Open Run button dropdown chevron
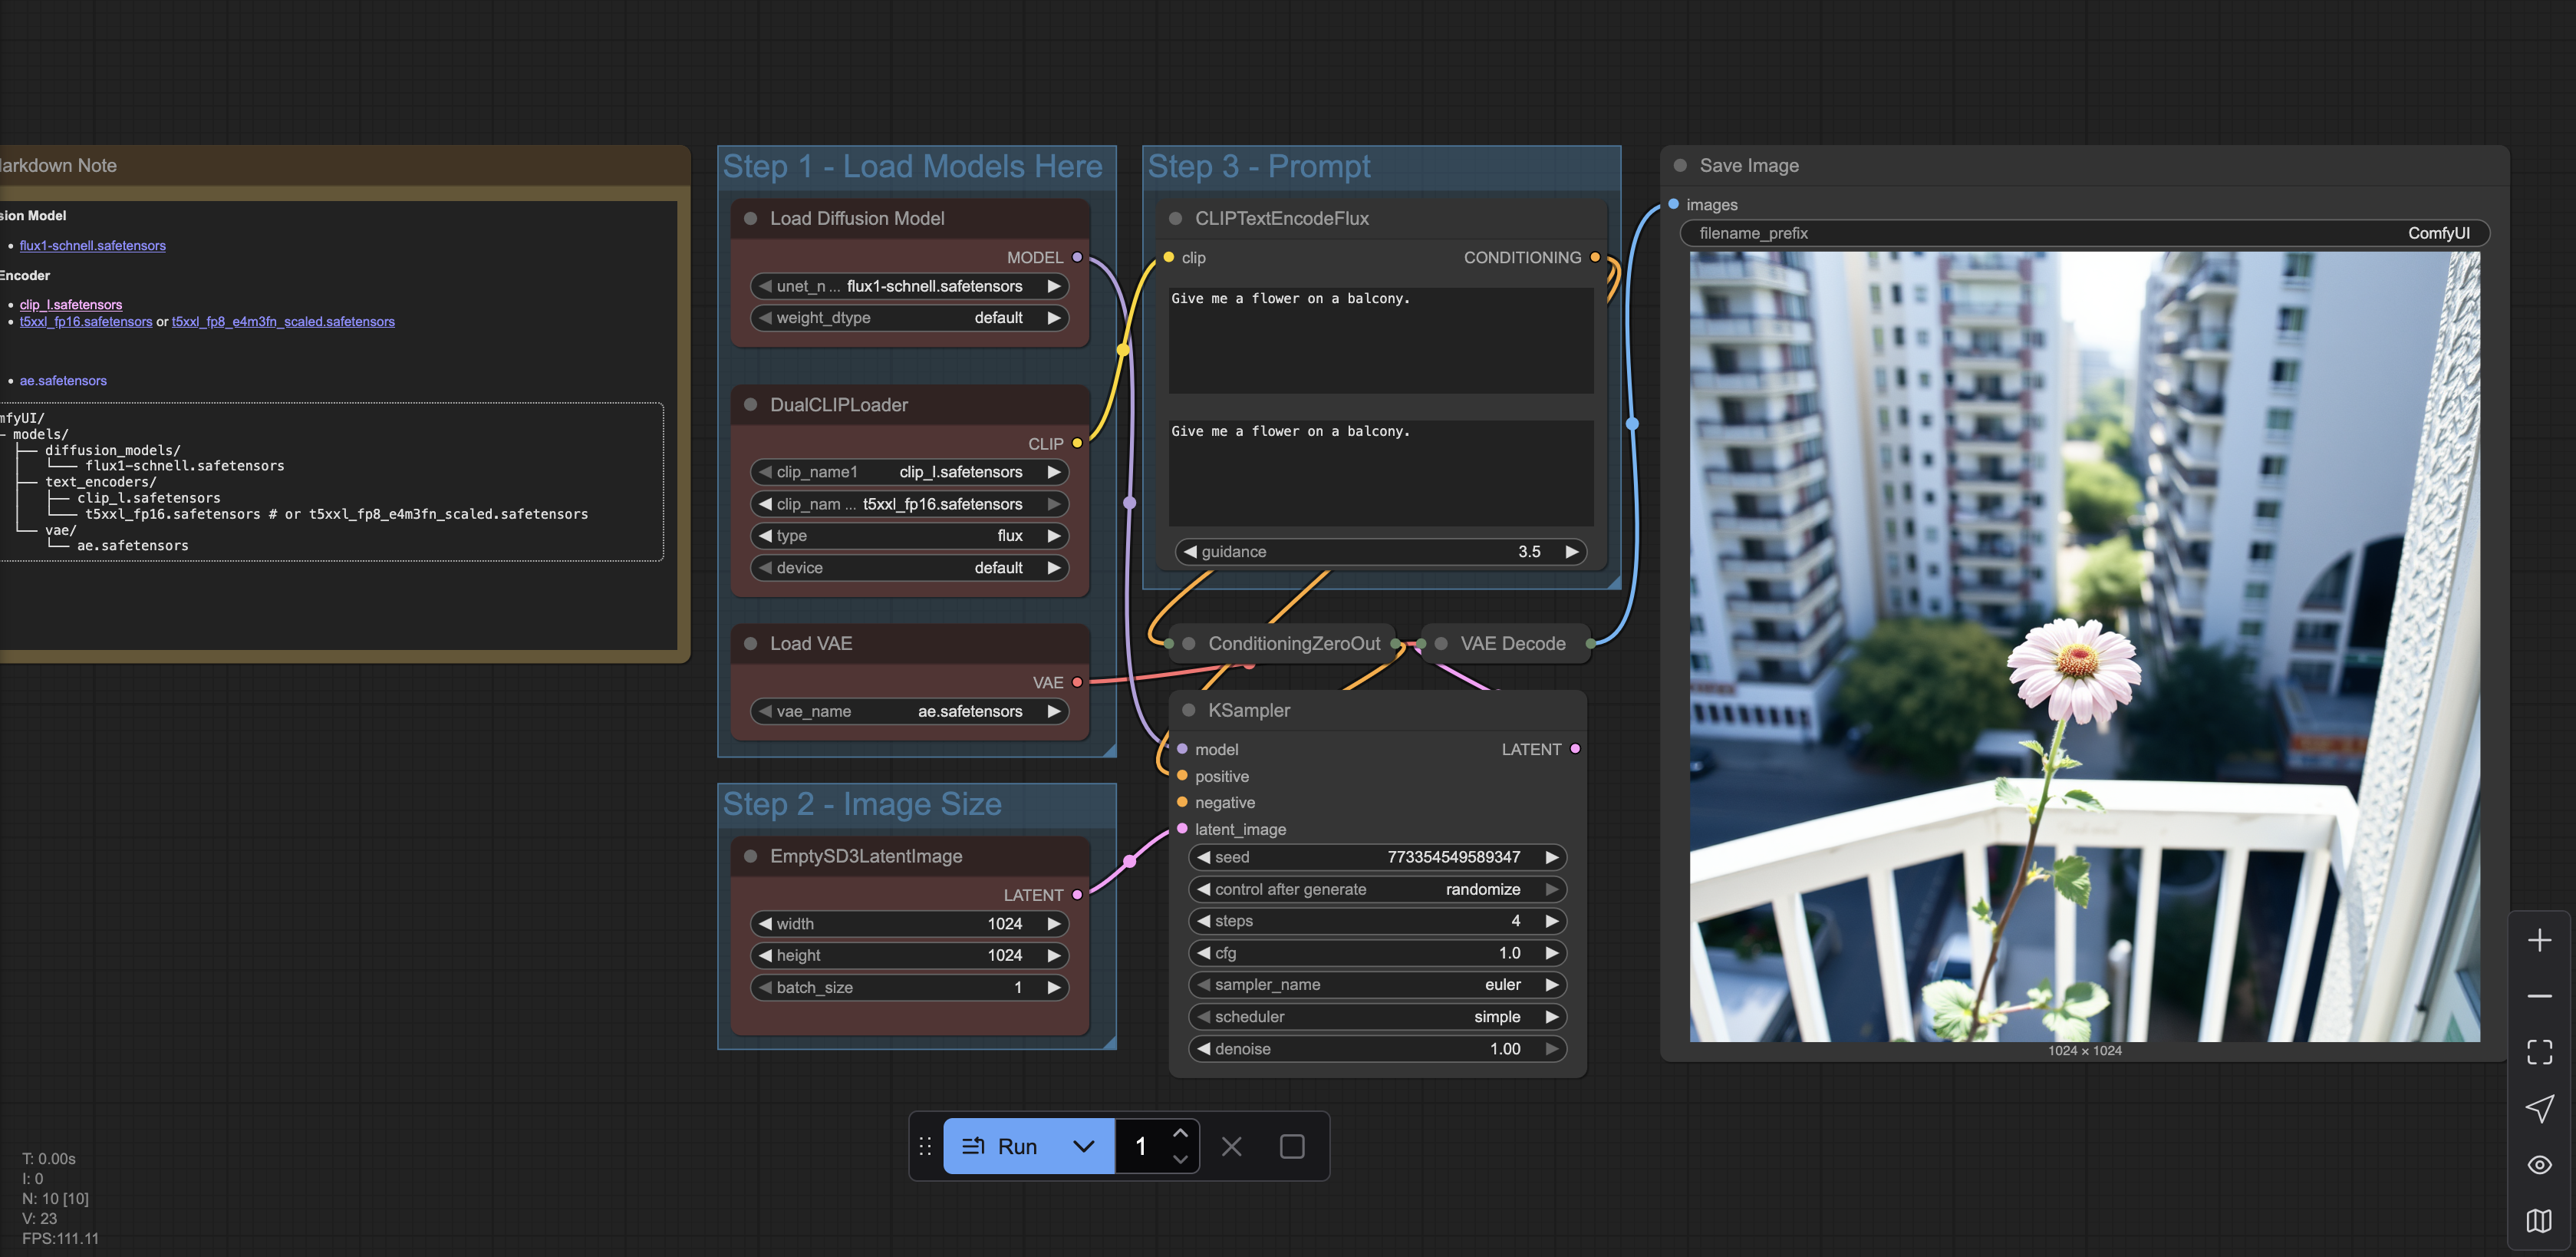The image size is (2576, 1257). pos(1083,1146)
